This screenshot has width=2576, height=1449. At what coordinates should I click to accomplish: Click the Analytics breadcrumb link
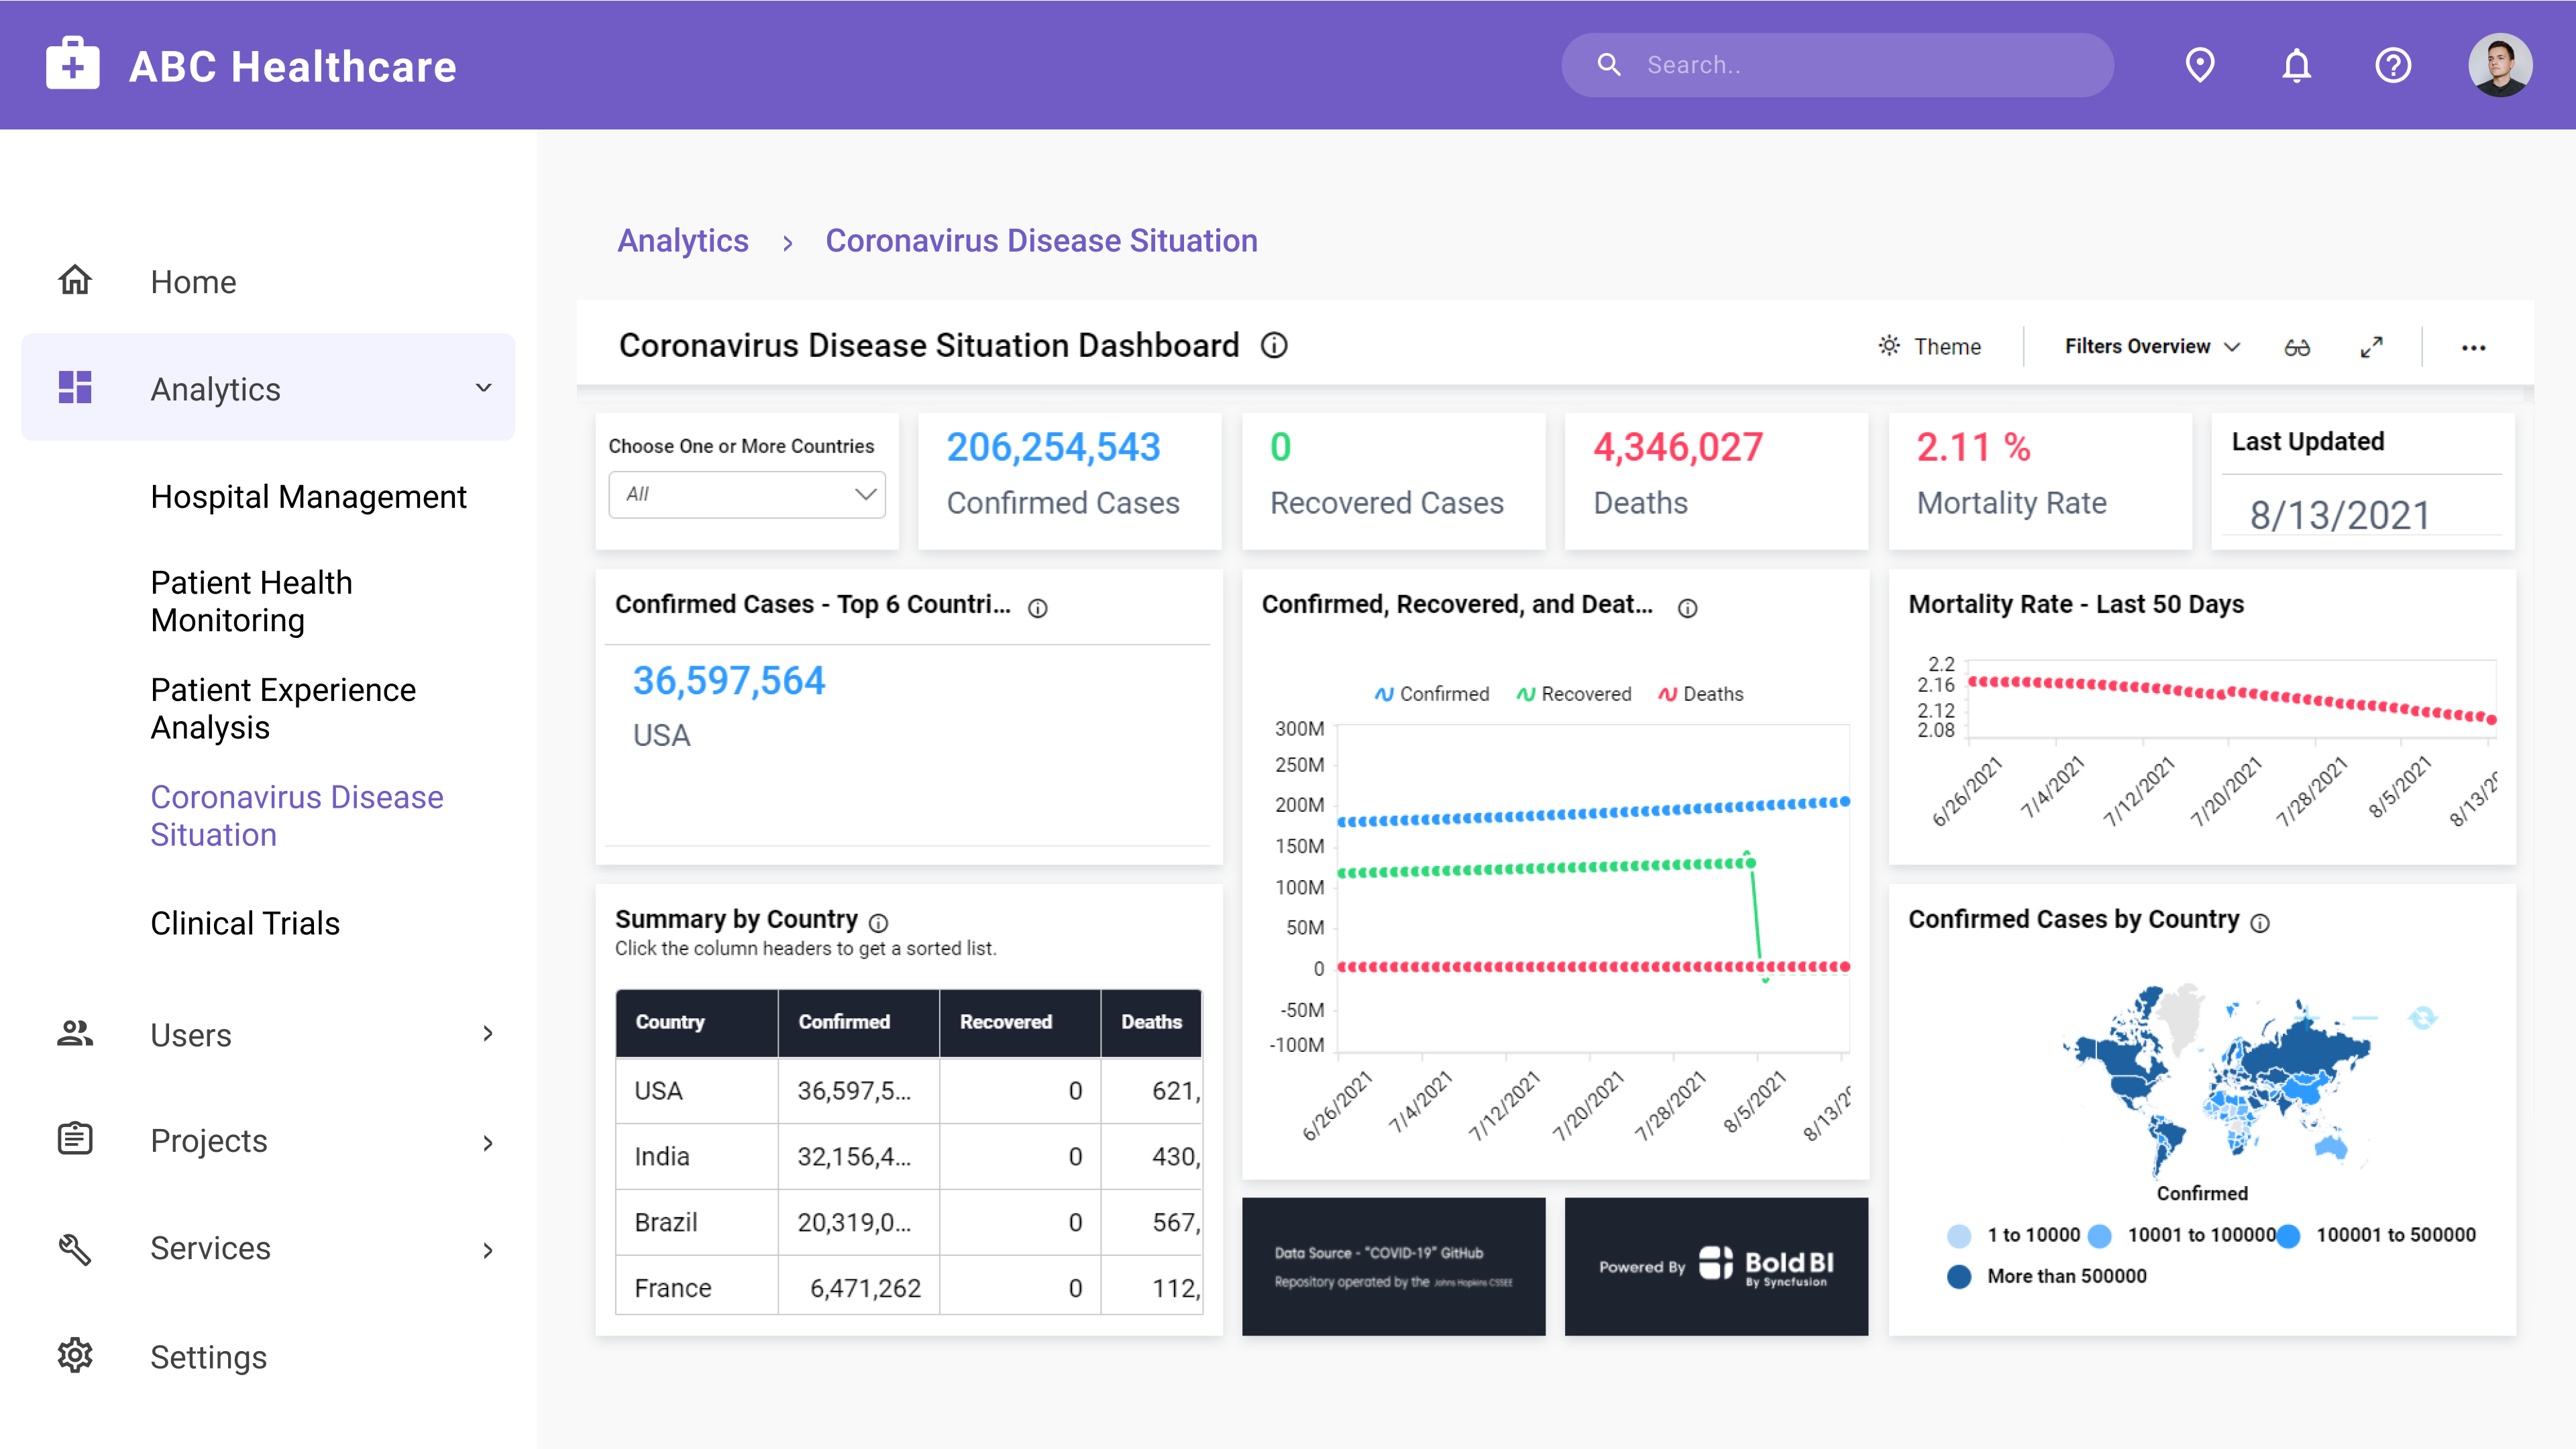pos(683,241)
